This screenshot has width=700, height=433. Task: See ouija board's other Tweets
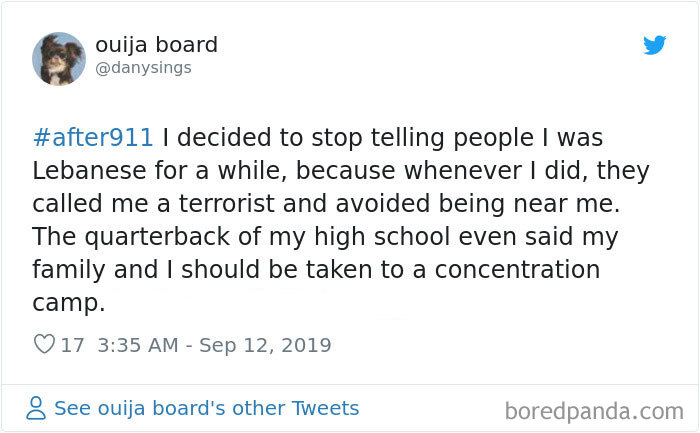206,408
